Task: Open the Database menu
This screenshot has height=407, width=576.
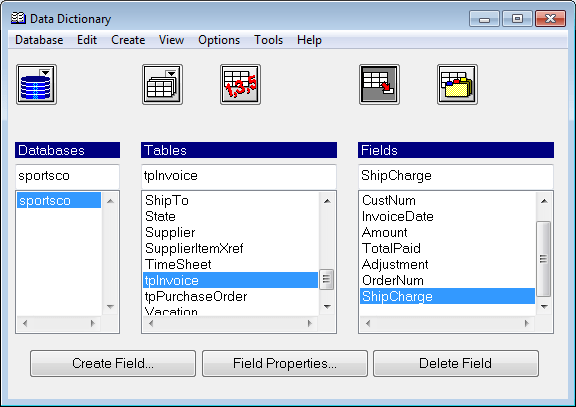Action: pyautogui.click(x=39, y=40)
